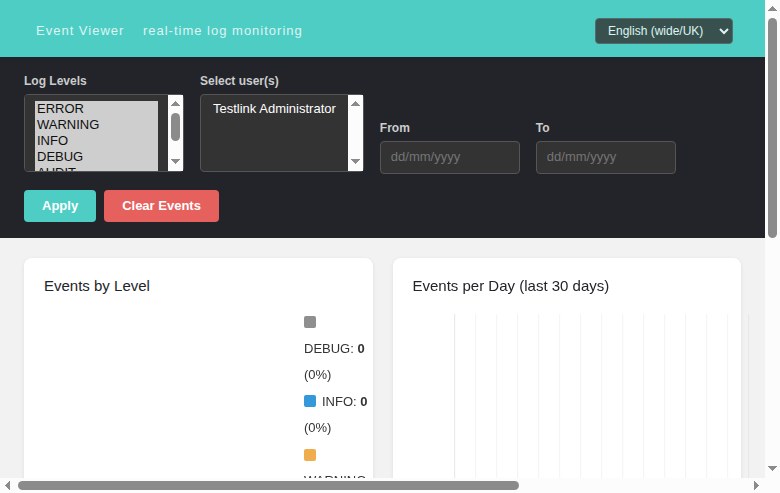The width and height of the screenshot is (780, 493).
Task: Click the real-time log monitoring subtitle
Action: click(x=222, y=31)
